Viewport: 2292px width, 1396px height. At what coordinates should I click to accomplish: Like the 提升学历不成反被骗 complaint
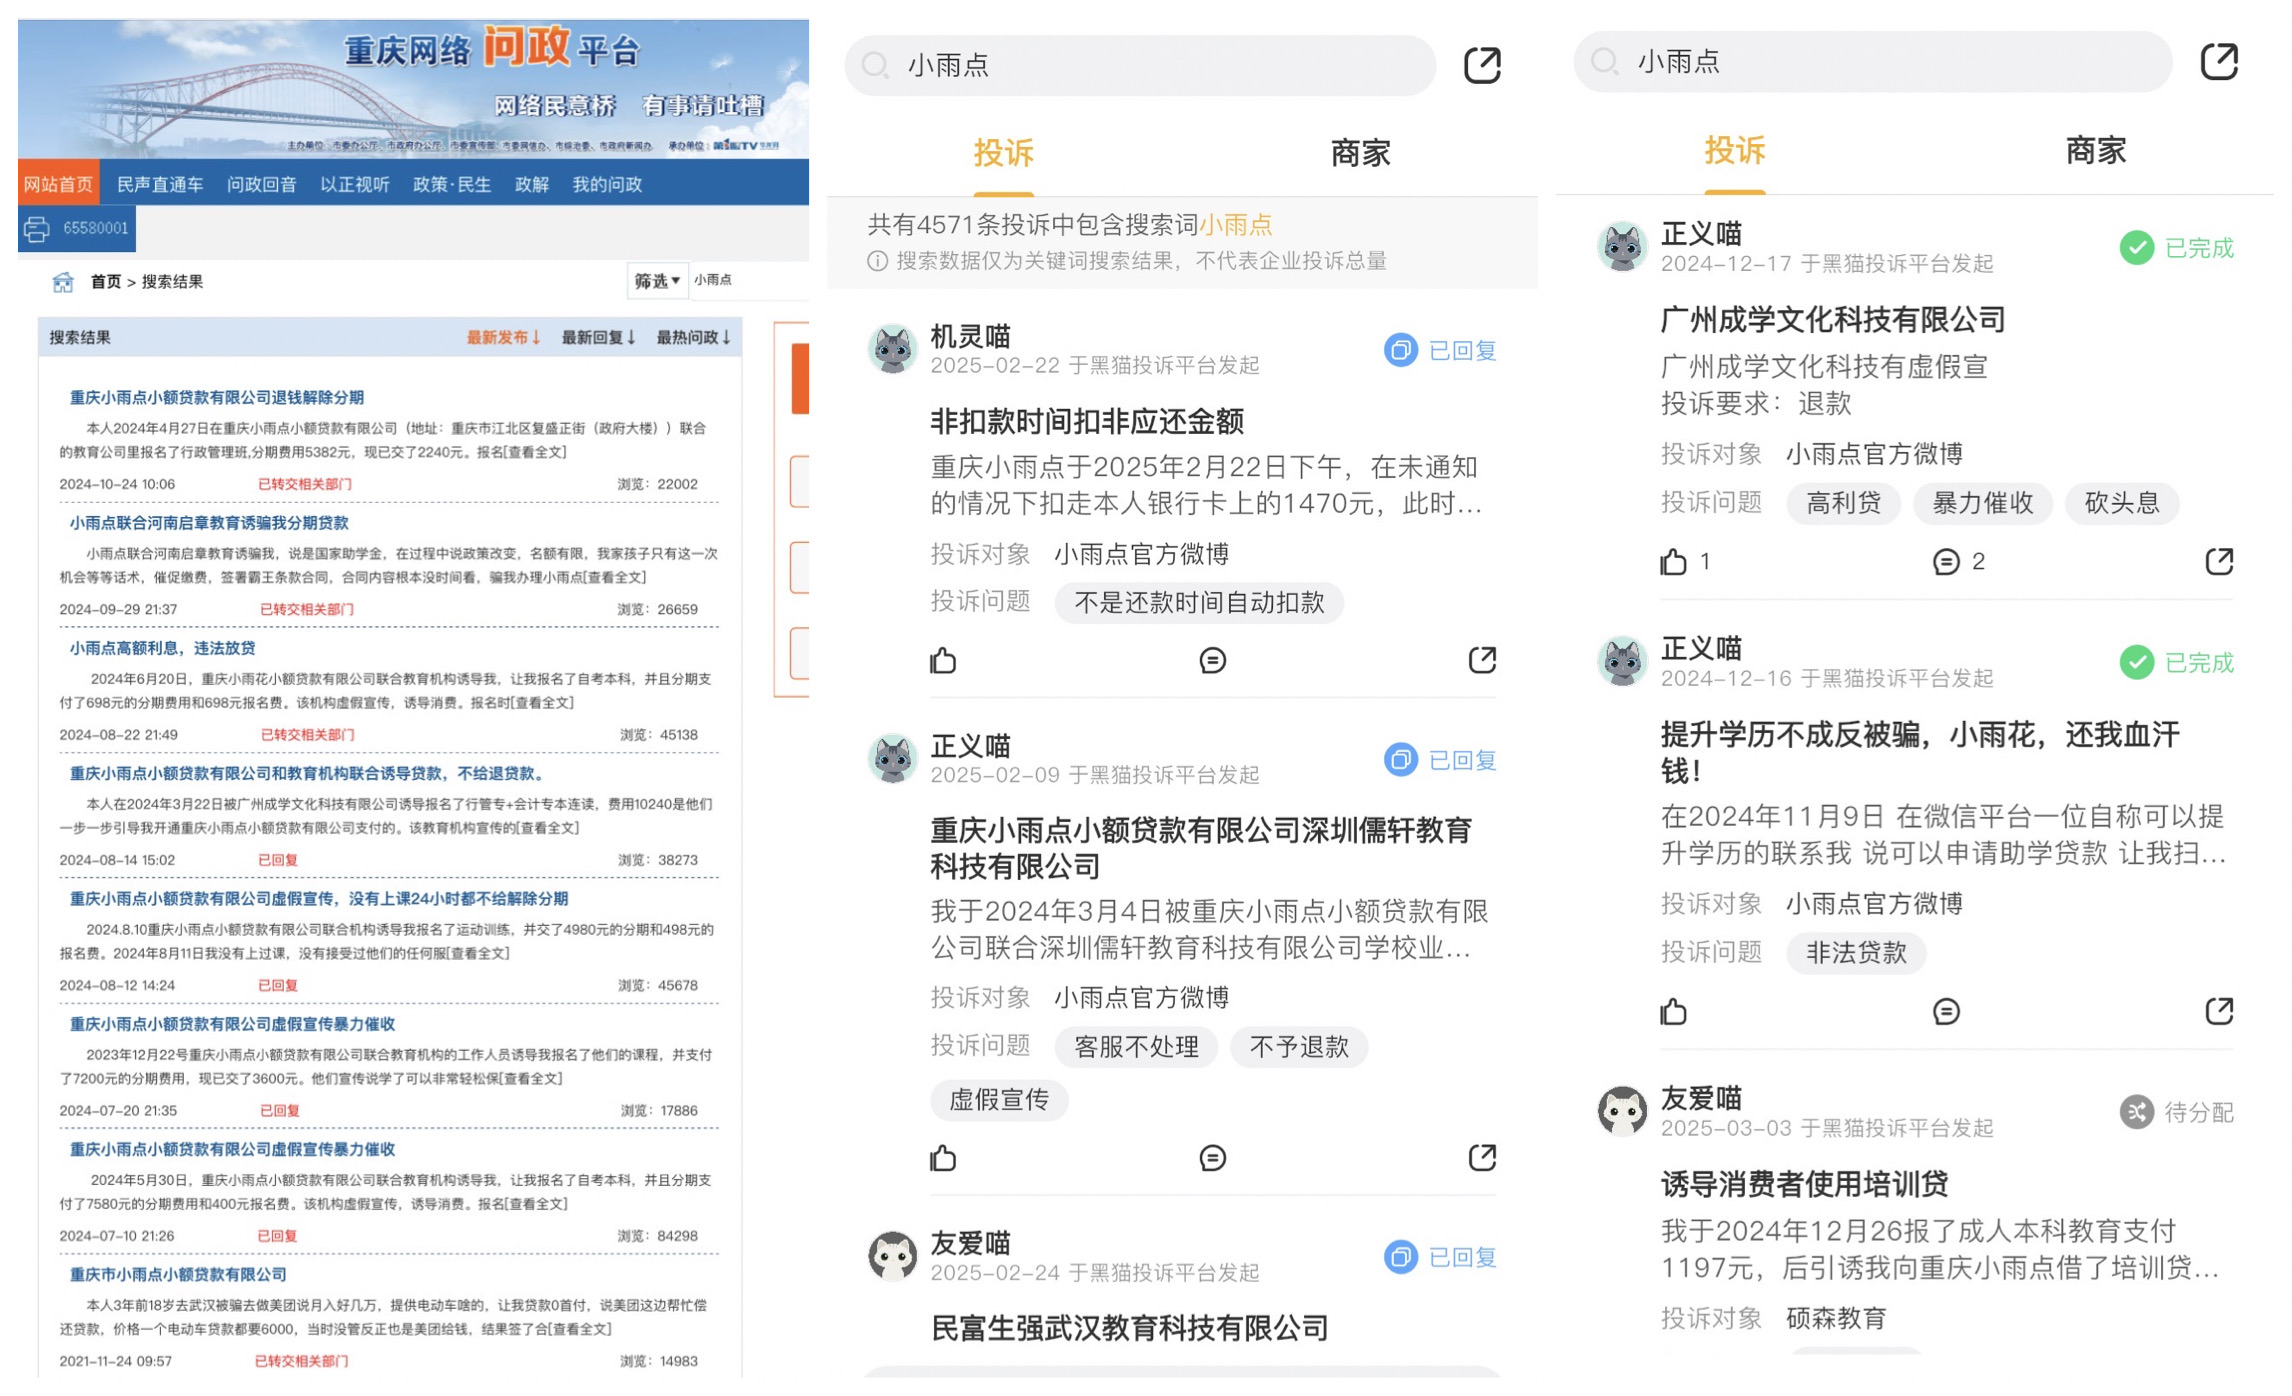click(x=1673, y=1013)
